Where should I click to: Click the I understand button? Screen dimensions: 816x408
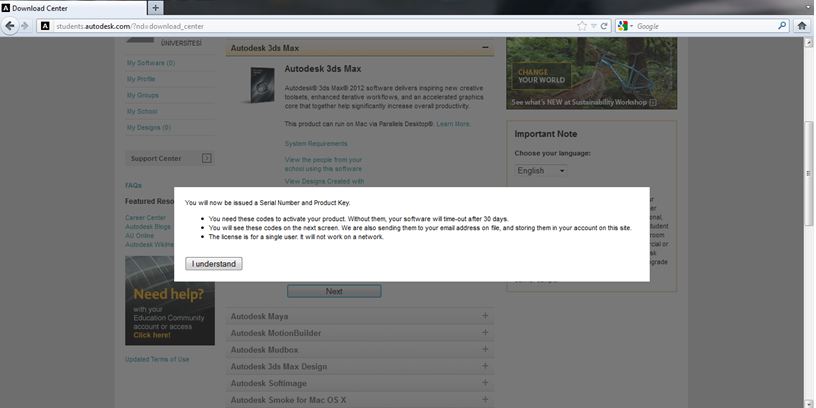[x=214, y=264]
